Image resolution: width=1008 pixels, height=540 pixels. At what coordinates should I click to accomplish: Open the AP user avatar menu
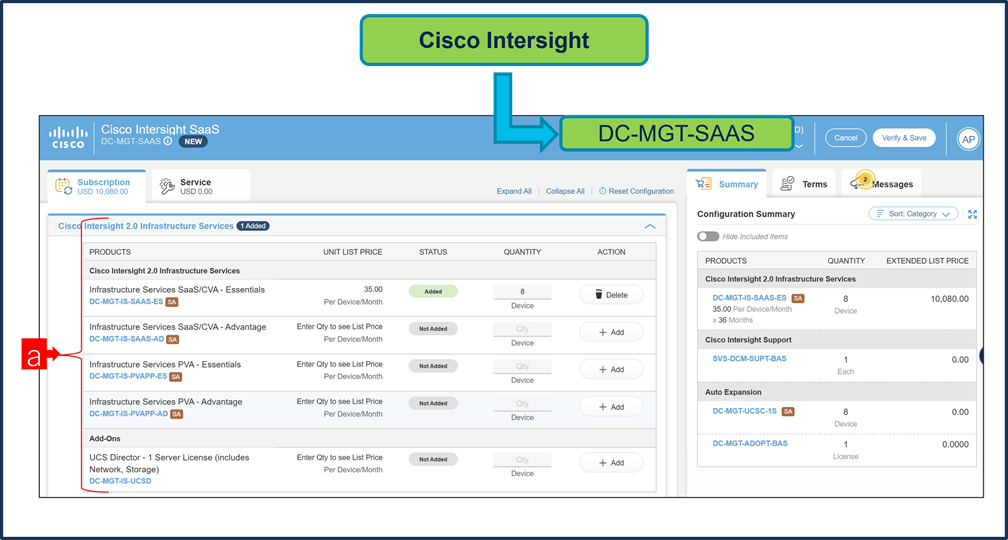click(x=968, y=139)
